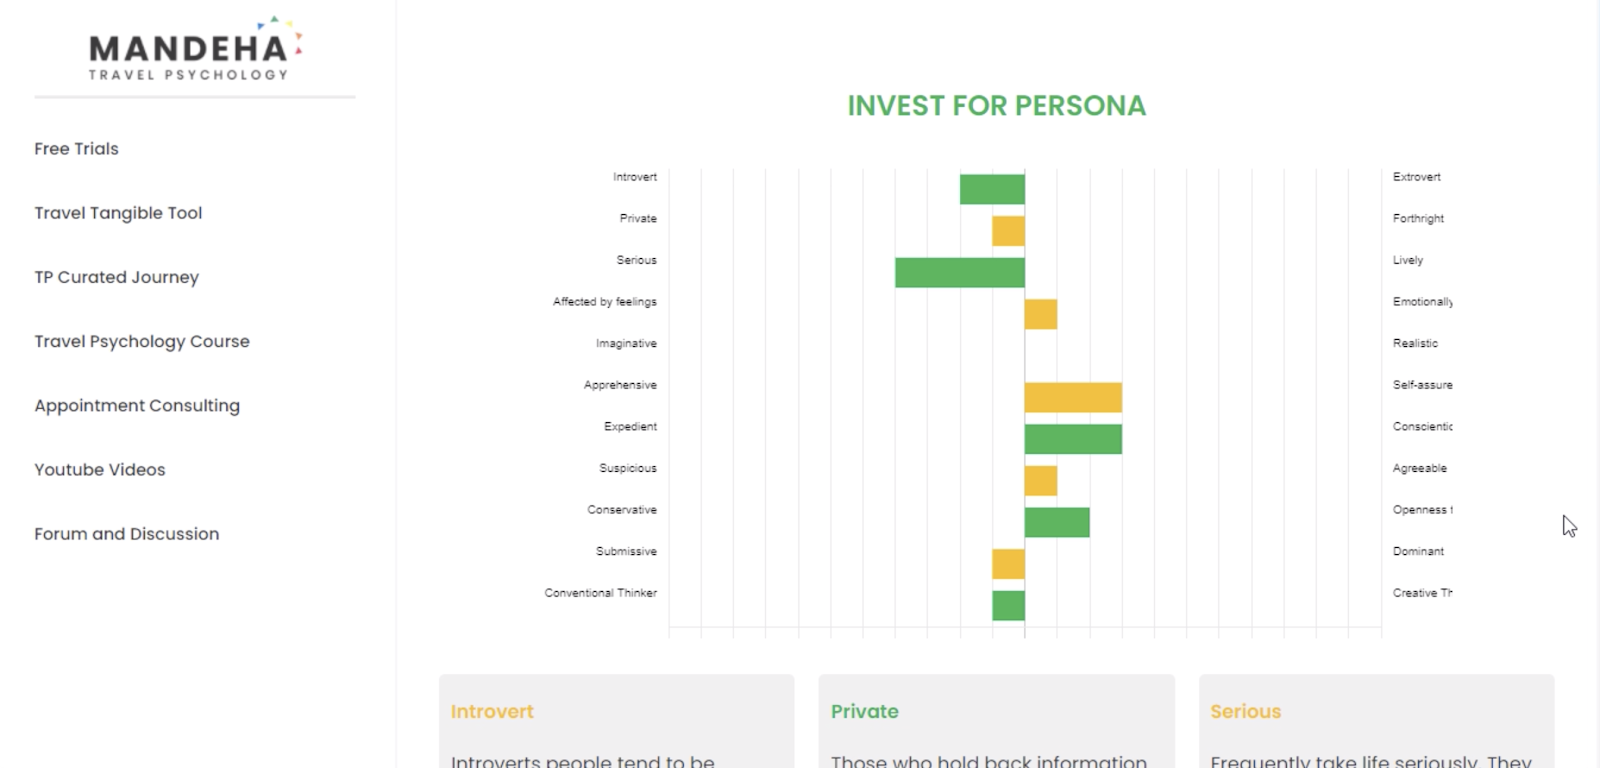This screenshot has height=768, width=1600.
Task: Click the Introvert description card heading
Action: pos(492,712)
